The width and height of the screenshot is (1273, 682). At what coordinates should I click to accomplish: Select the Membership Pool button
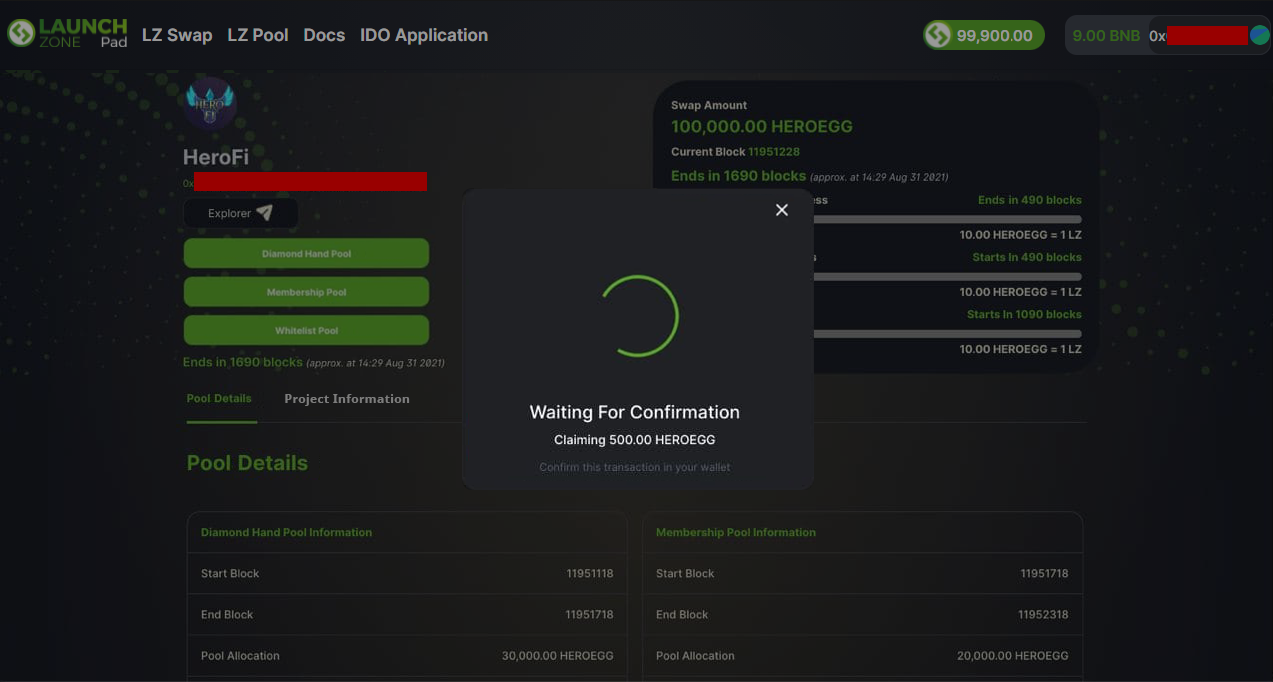(306, 292)
